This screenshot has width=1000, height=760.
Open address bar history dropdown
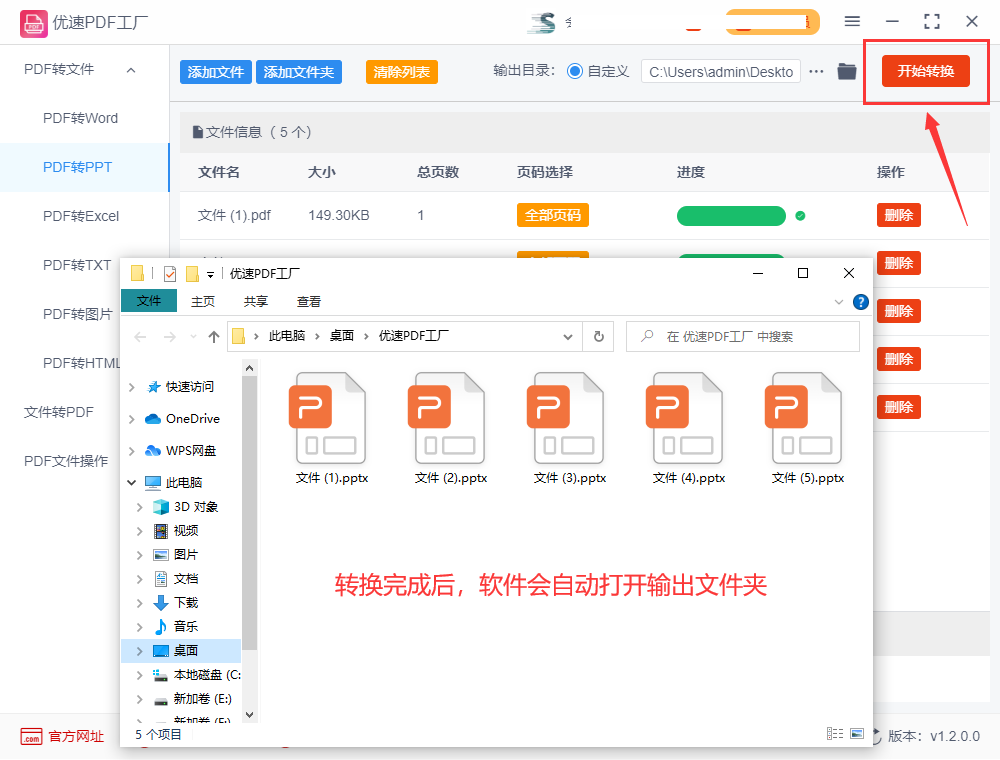568,337
